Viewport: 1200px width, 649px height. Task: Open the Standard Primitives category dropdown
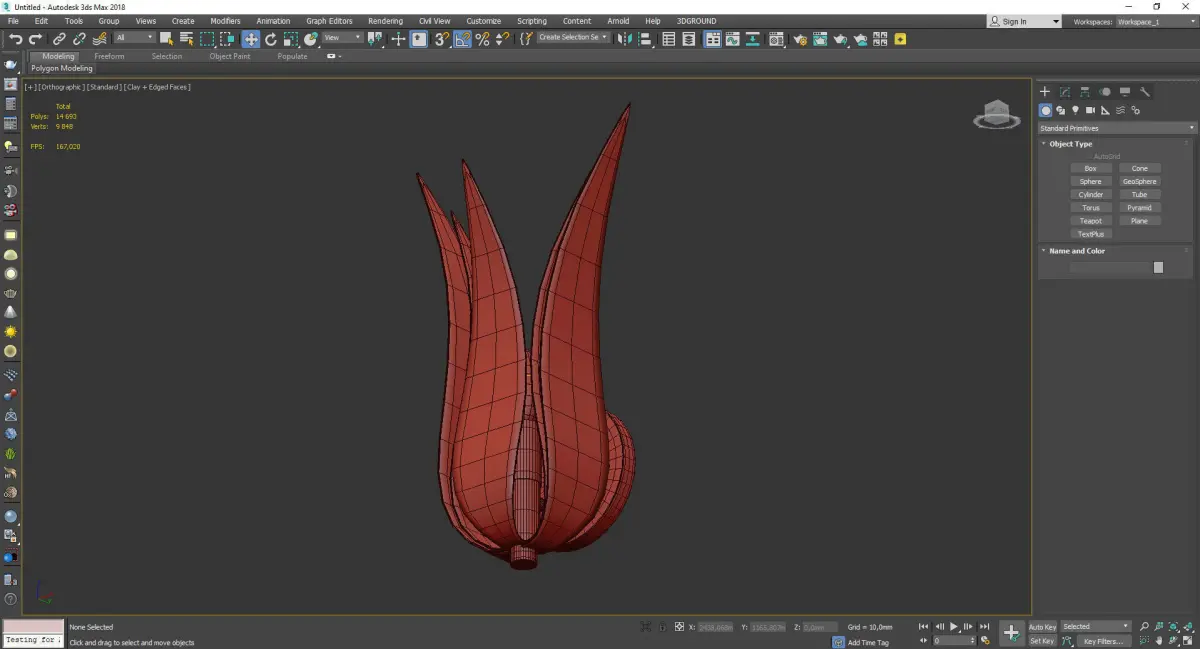pos(1117,128)
